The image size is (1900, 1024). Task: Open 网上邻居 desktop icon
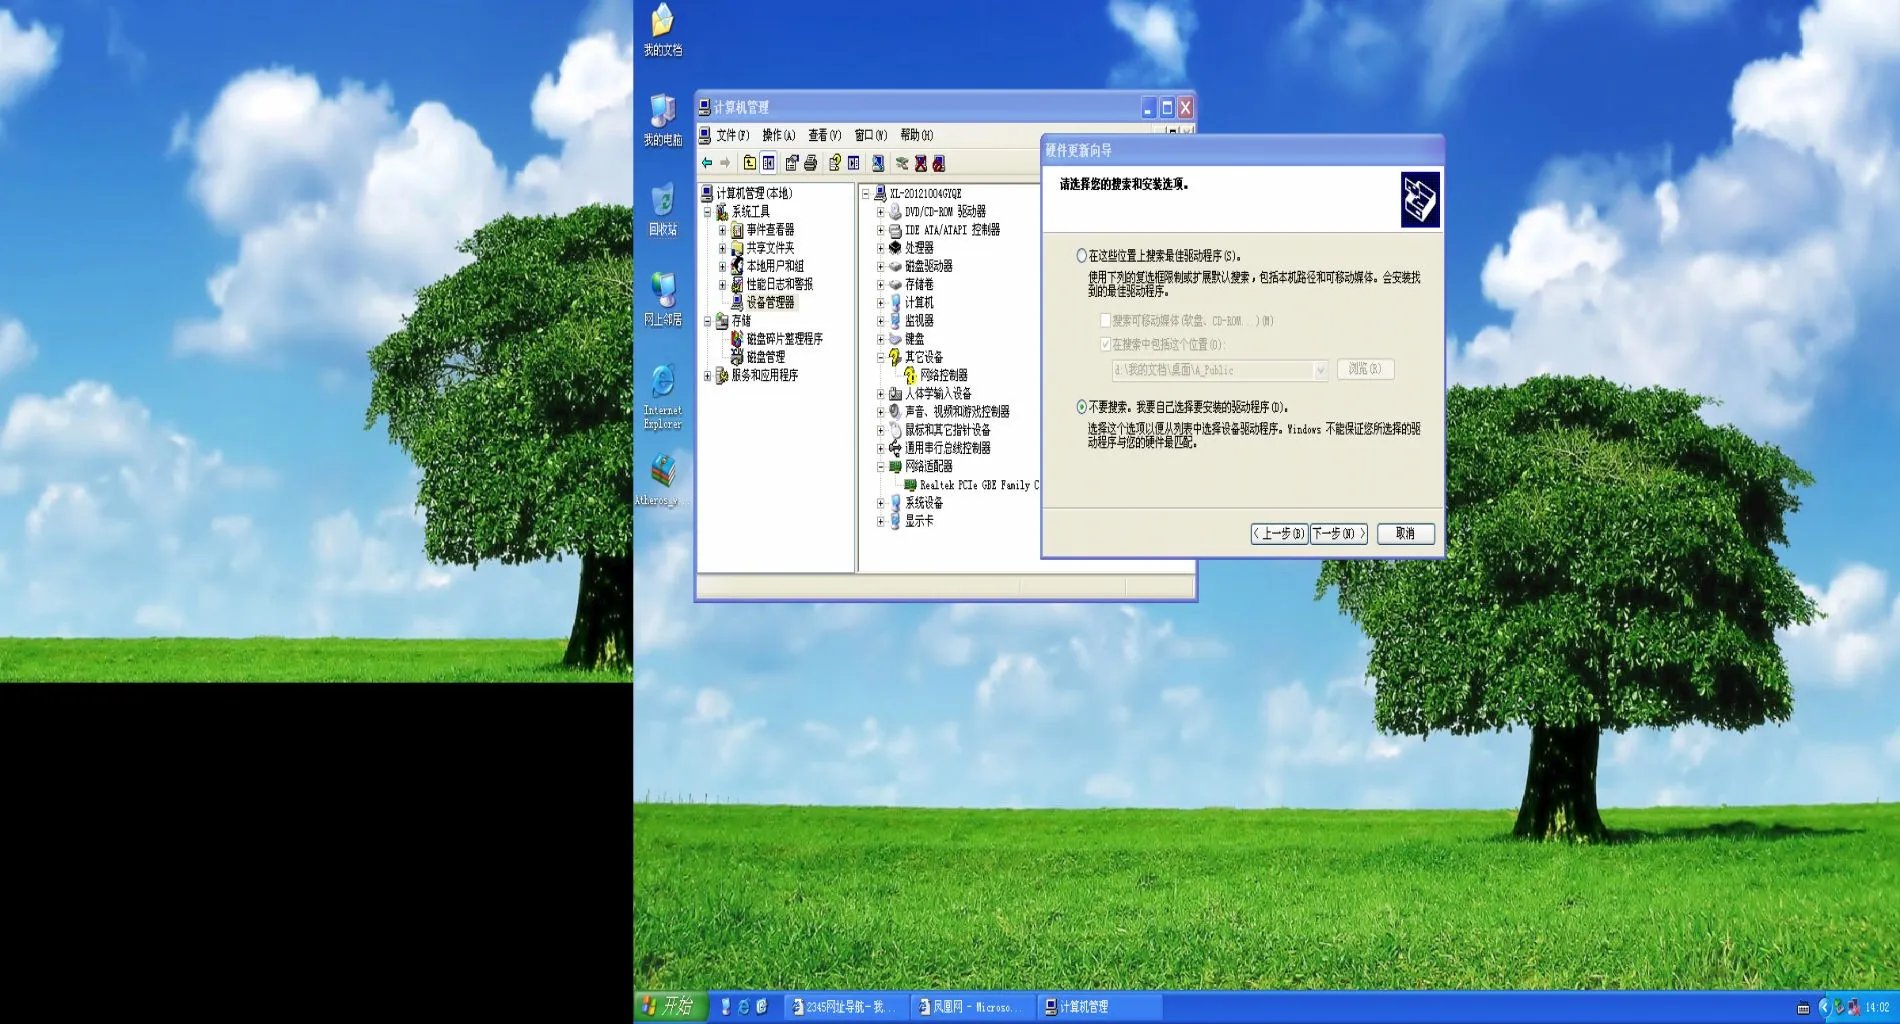coord(663,300)
